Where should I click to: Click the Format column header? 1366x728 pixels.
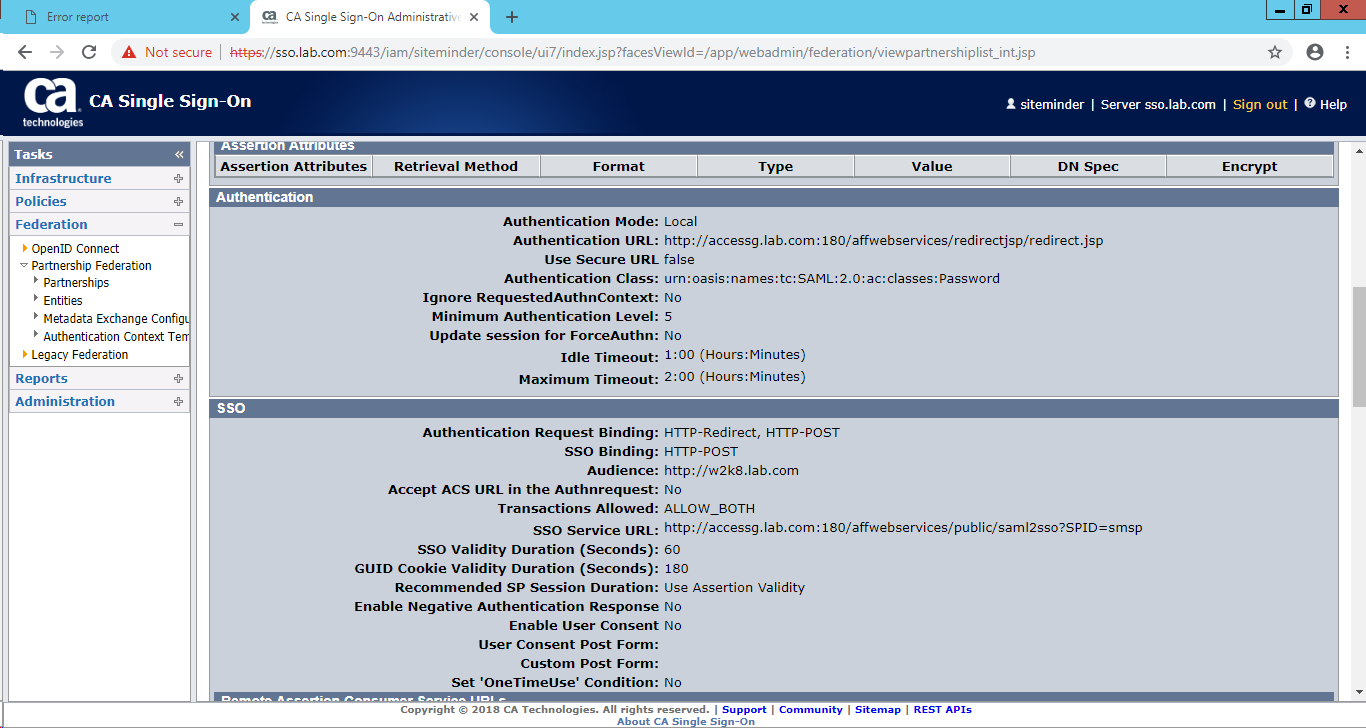619,166
